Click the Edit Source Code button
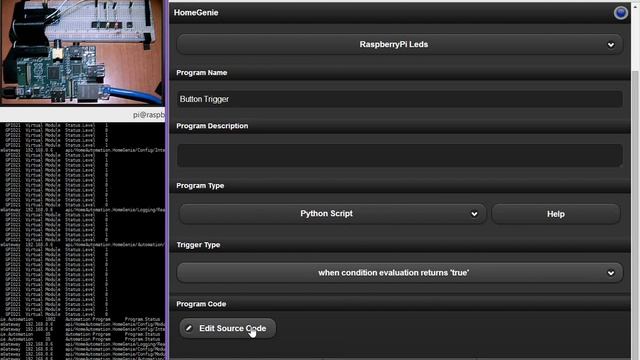 click(x=228, y=328)
